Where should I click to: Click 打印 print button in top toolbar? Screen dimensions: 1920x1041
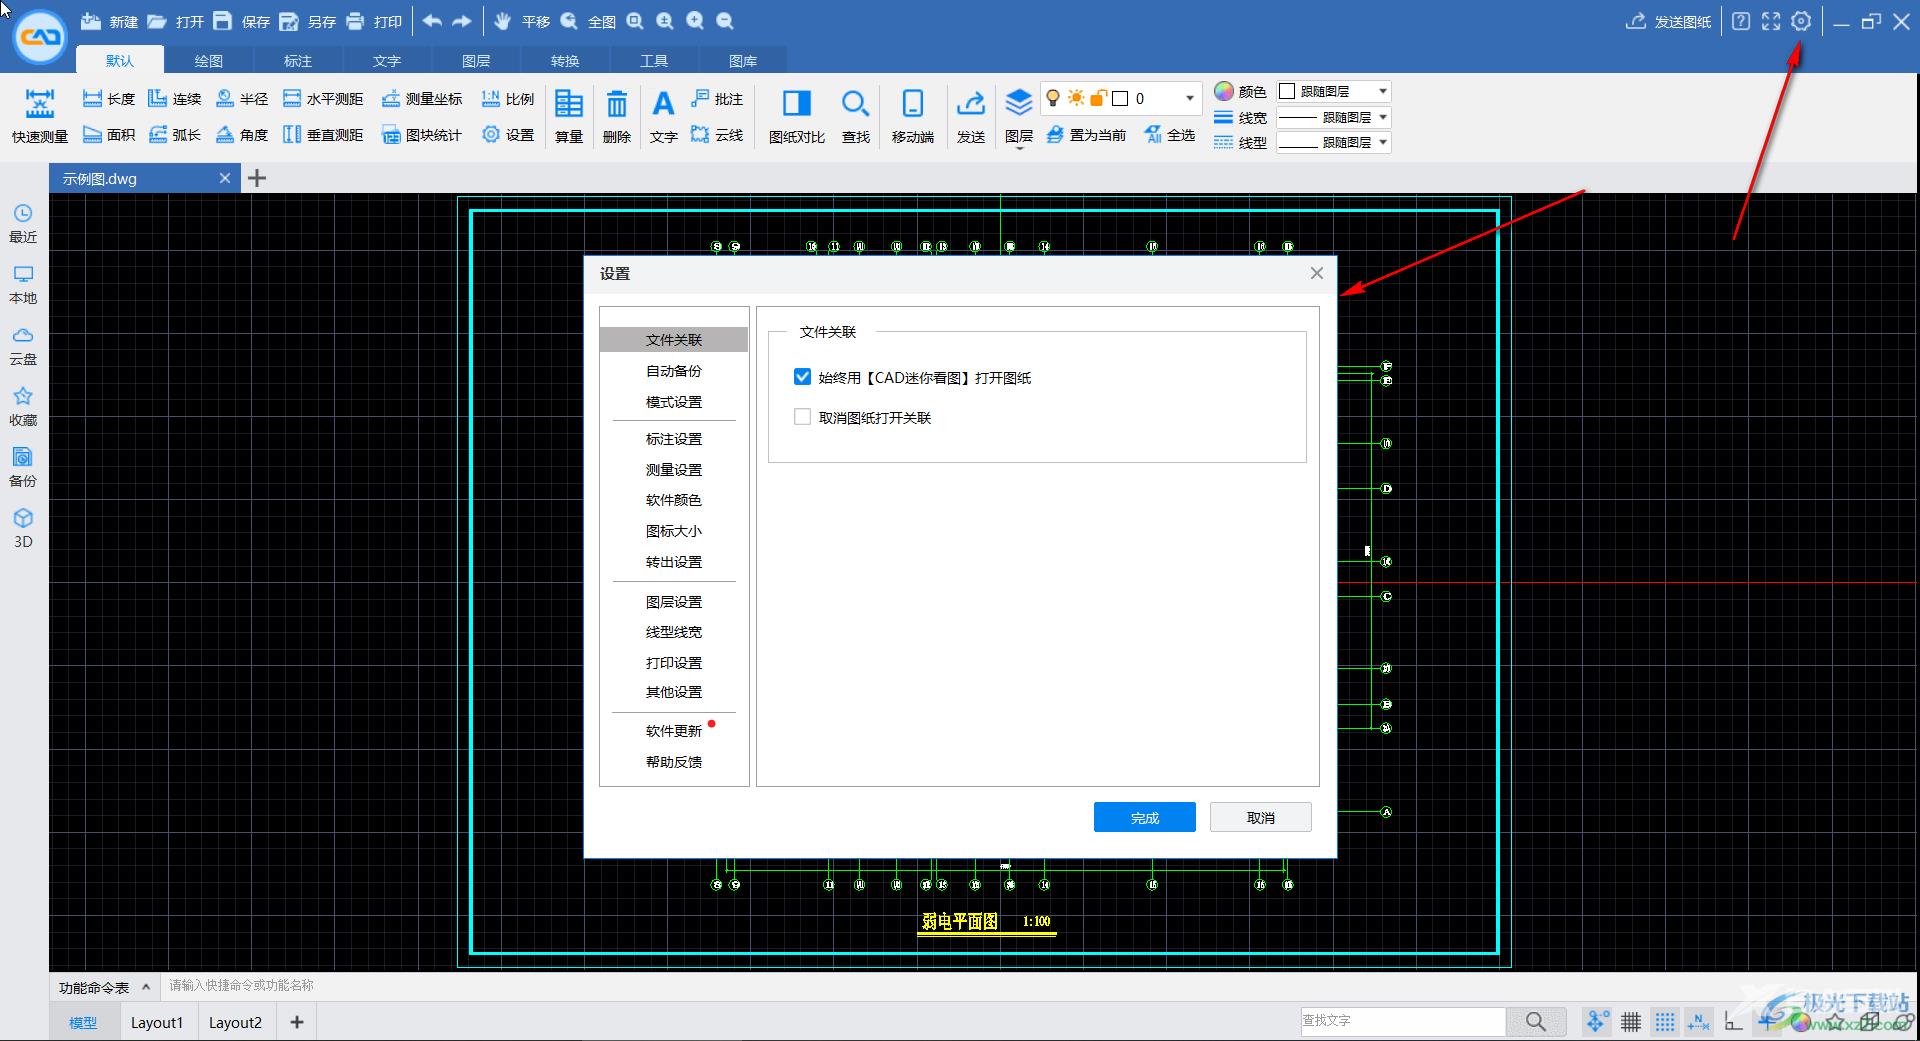(373, 21)
